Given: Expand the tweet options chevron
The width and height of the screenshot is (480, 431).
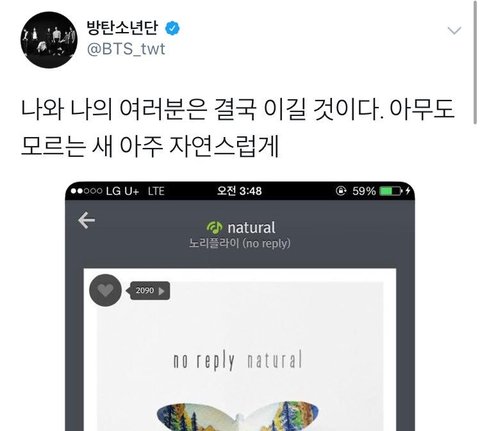Looking at the screenshot, I should coord(454,31).
